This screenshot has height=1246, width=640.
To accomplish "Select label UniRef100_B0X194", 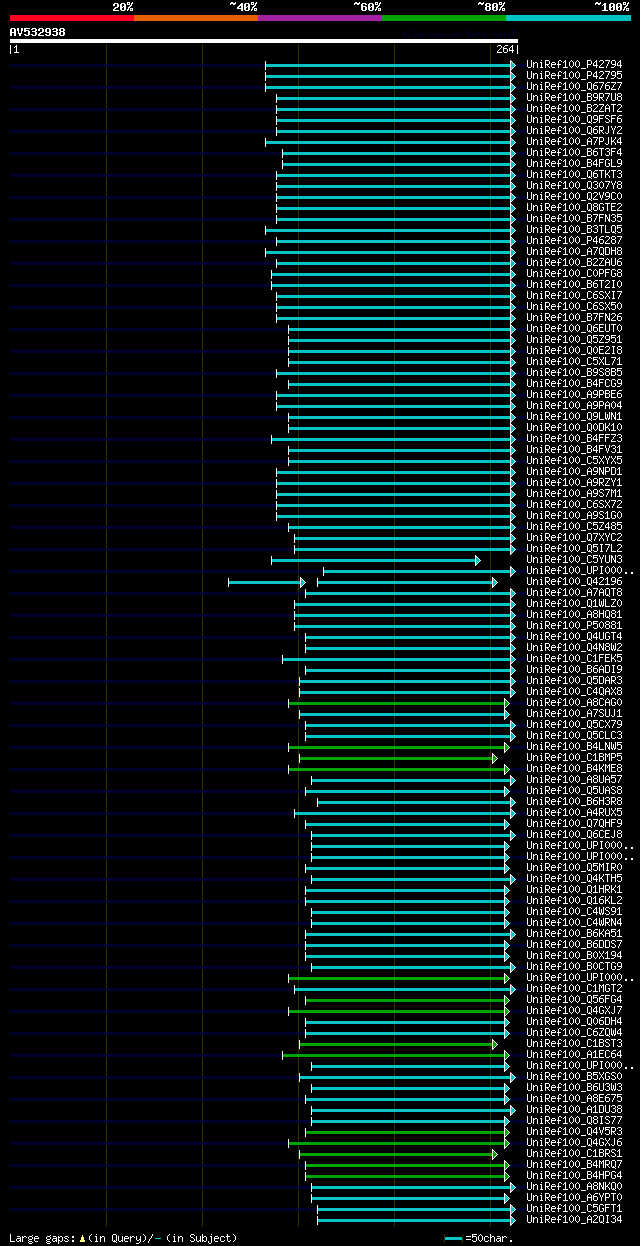I will (574, 956).
